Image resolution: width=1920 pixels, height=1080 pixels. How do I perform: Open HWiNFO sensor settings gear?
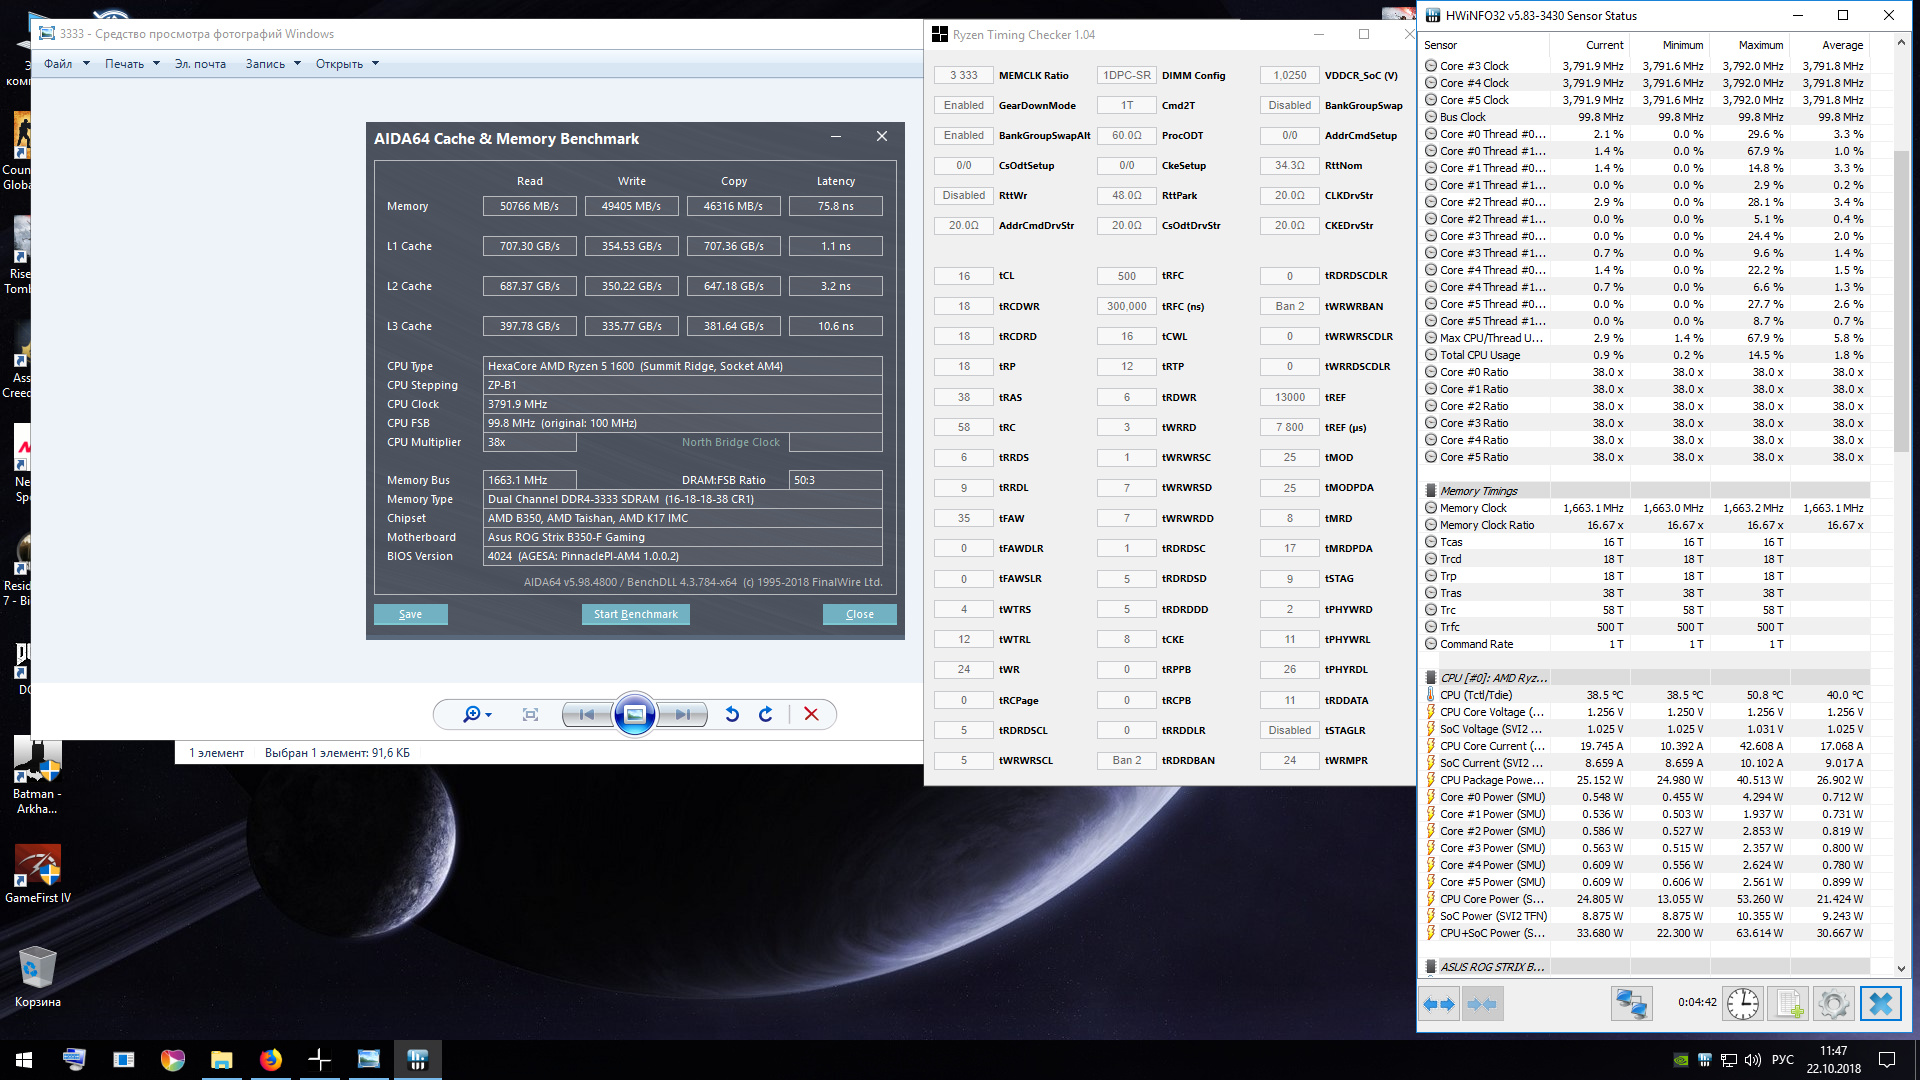(x=1834, y=1003)
